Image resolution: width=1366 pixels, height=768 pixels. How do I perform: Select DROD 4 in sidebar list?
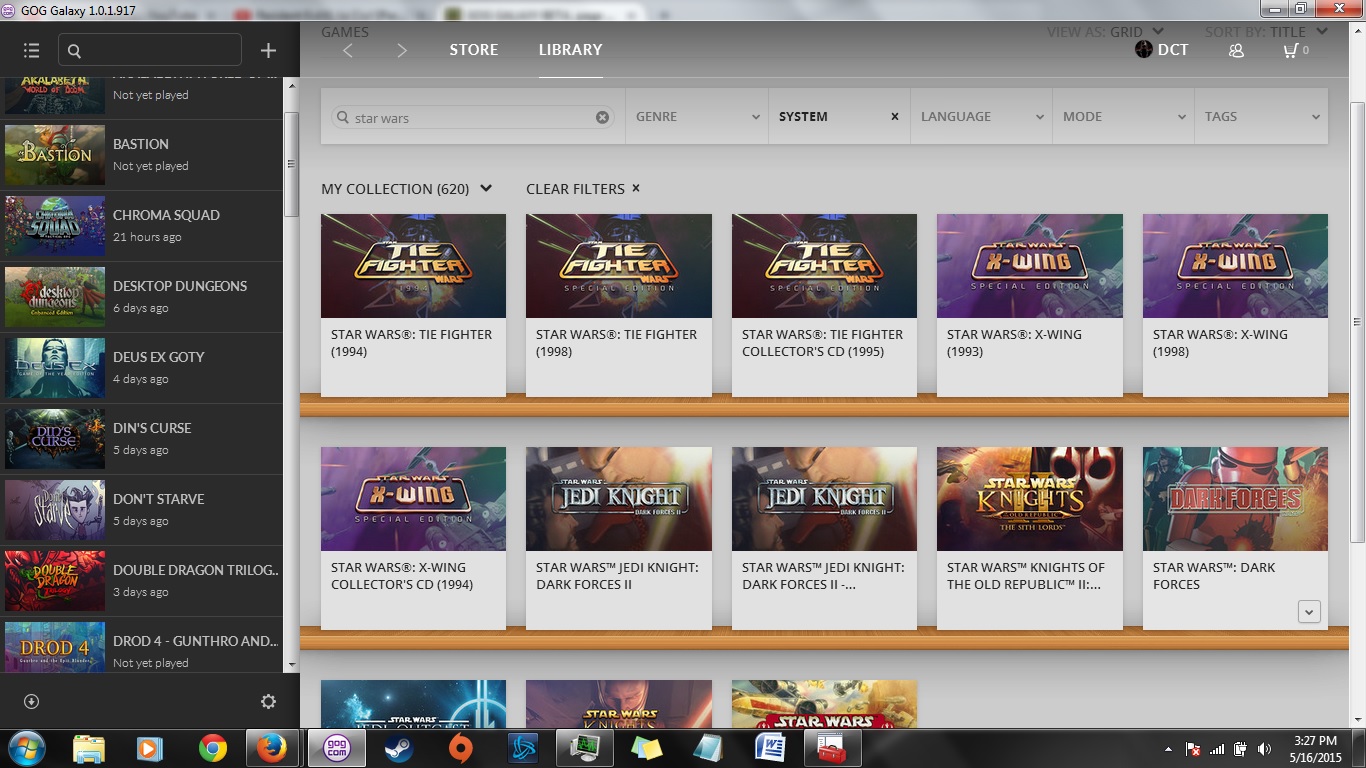pos(142,646)
